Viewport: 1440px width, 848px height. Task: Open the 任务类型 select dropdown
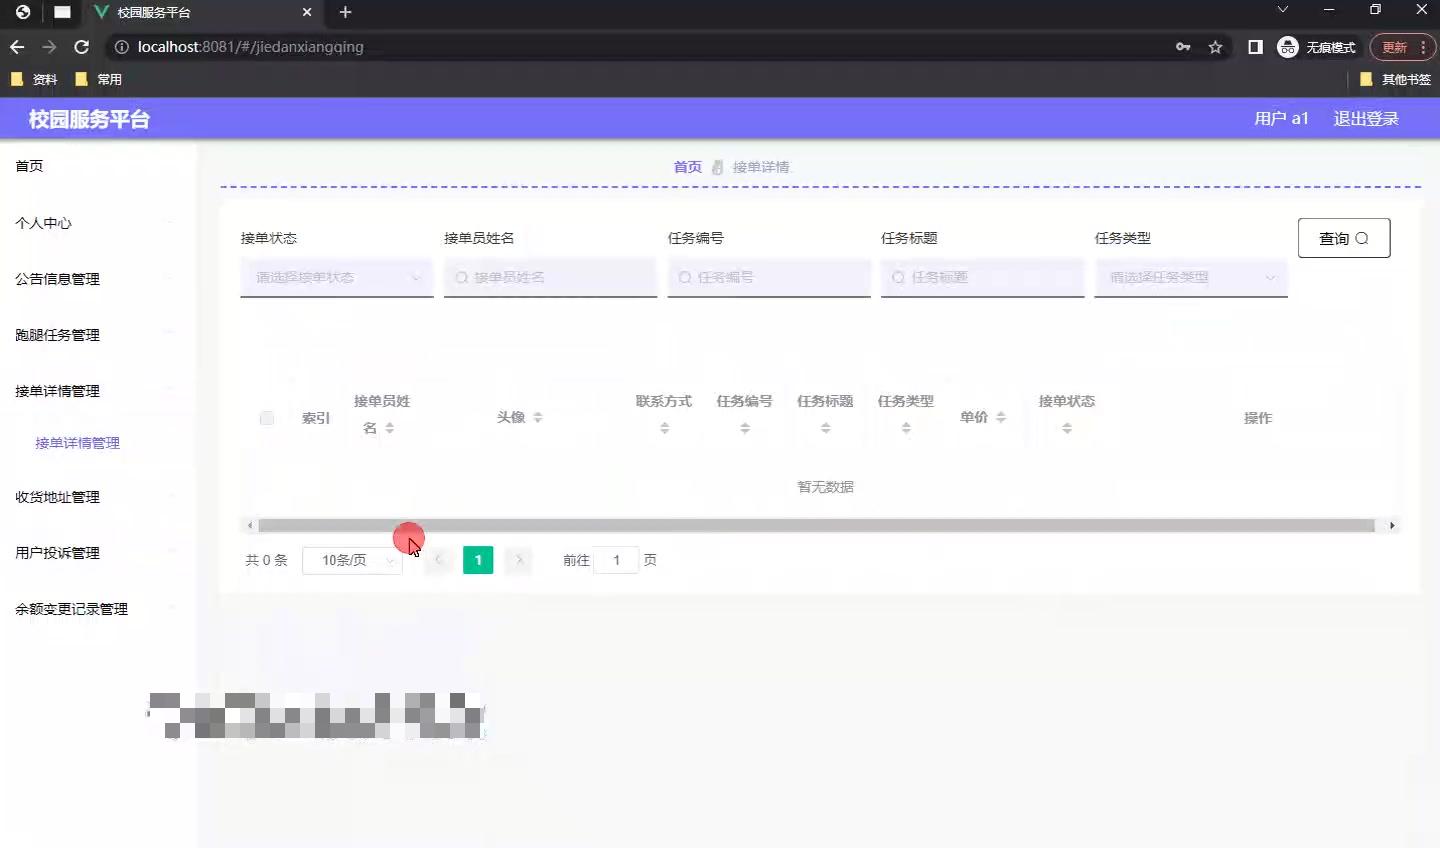[1191, 277]
